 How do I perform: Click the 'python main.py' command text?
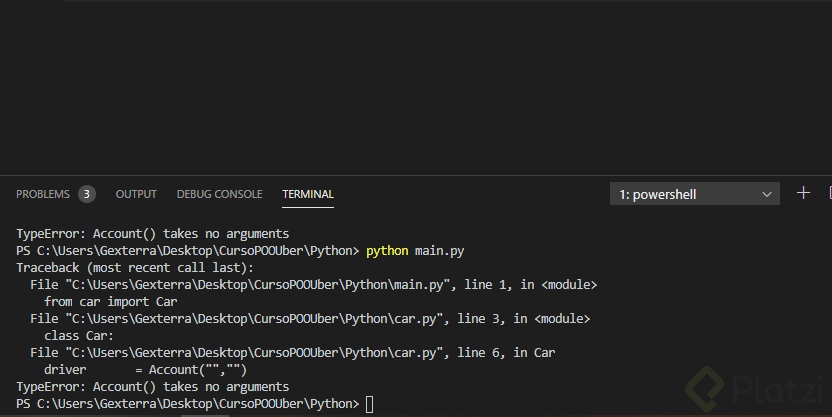click(x=415, y=251)
